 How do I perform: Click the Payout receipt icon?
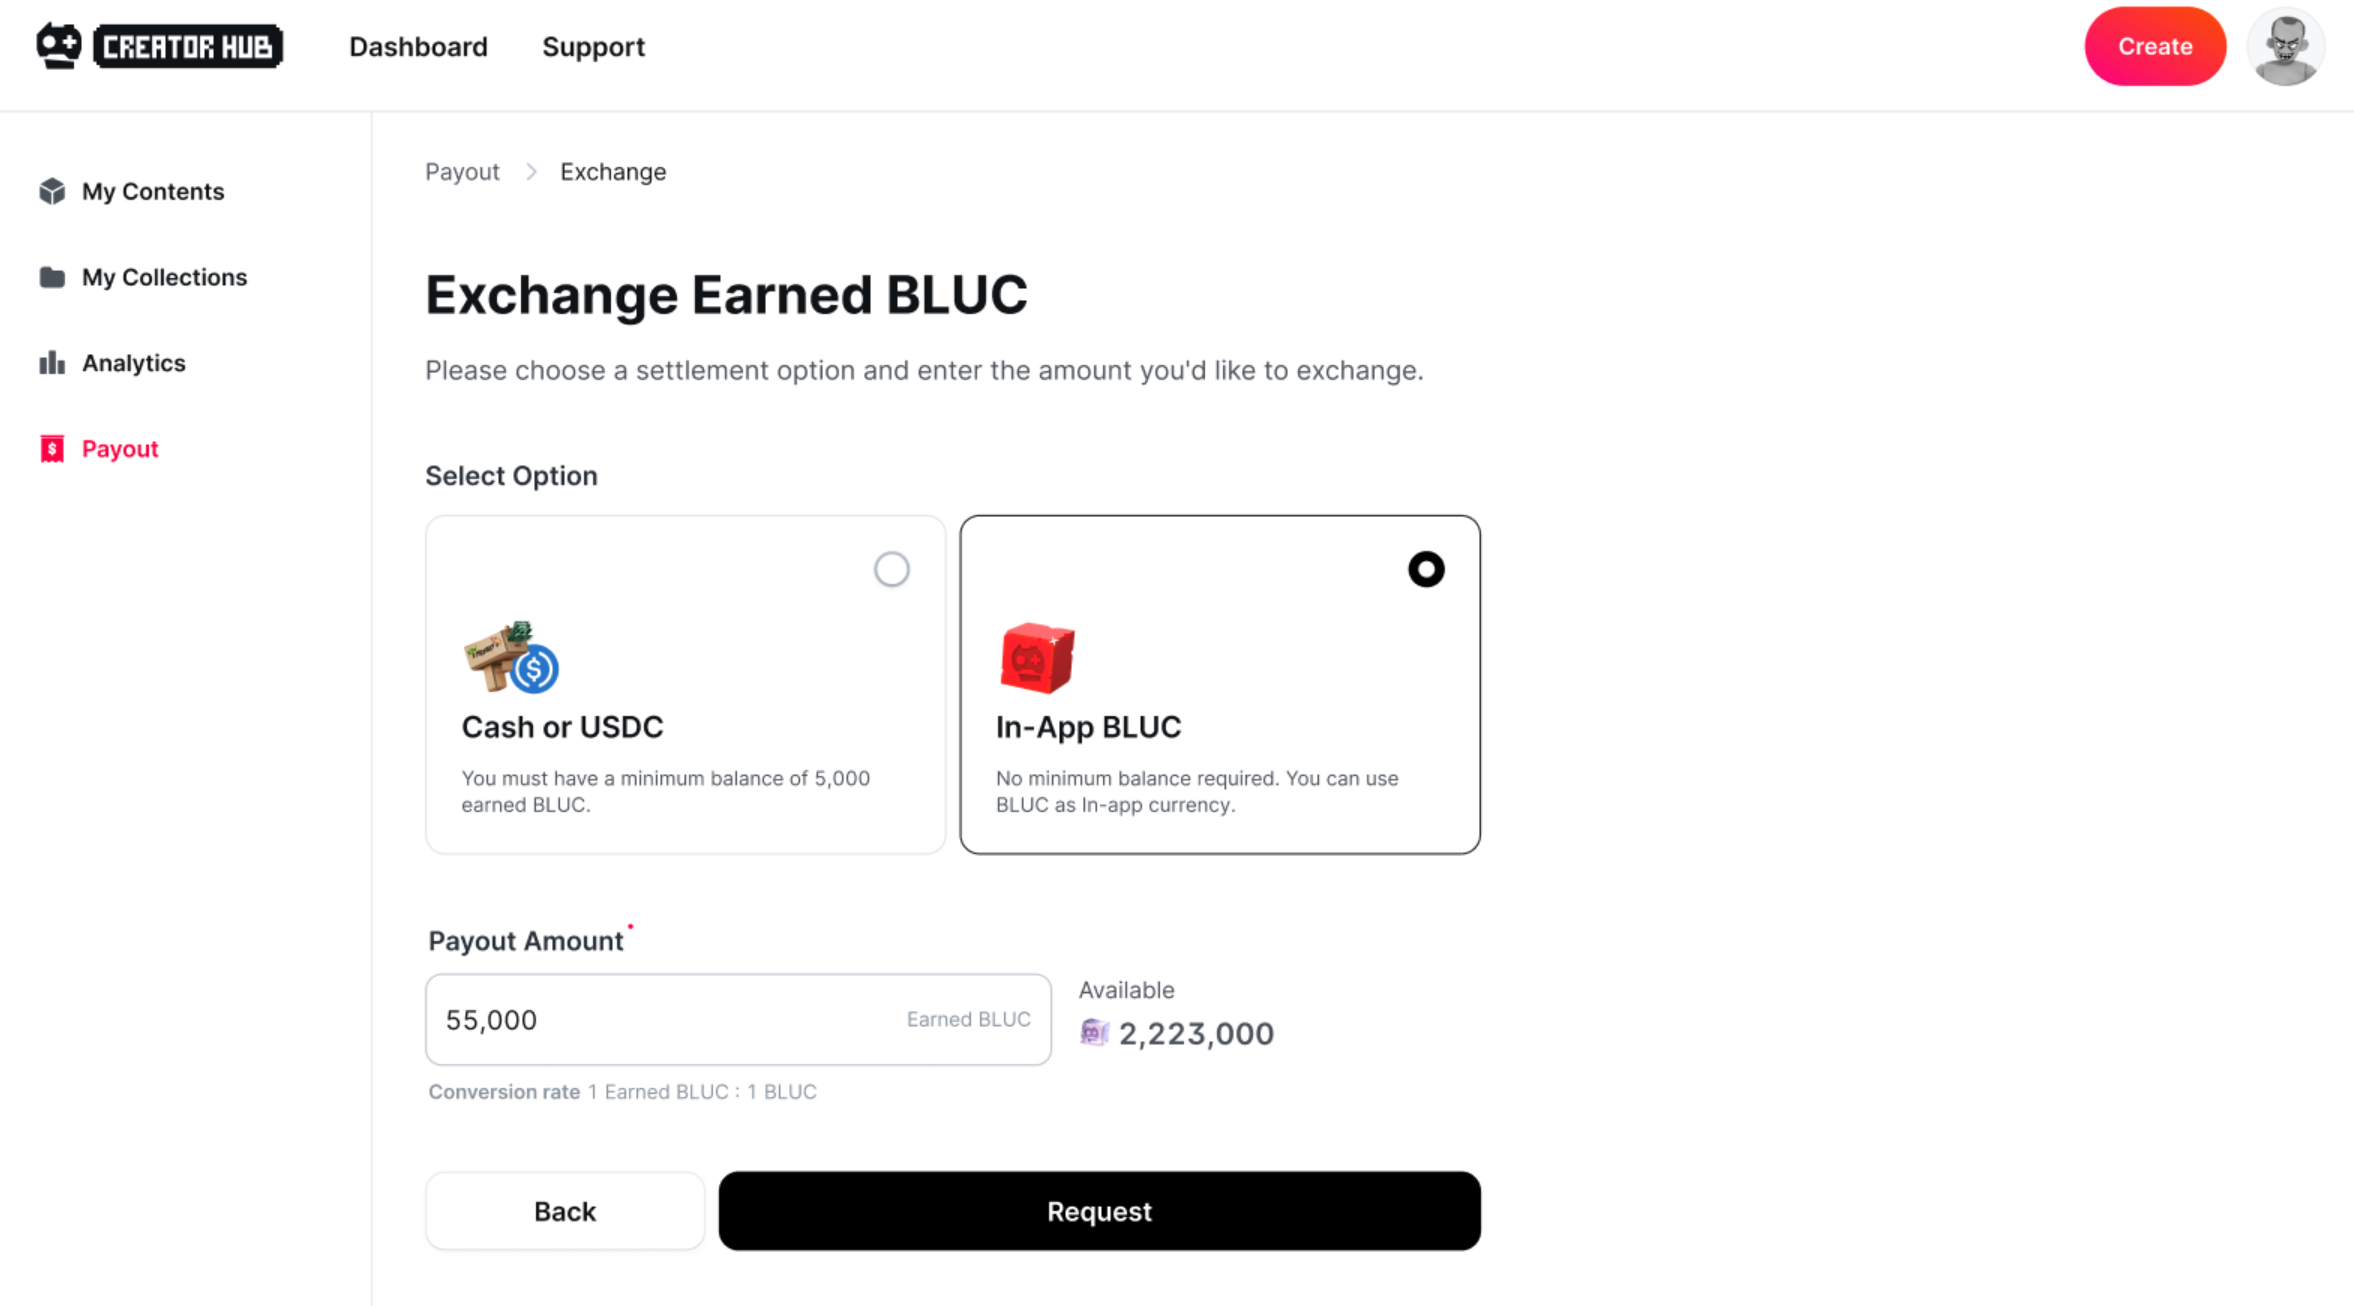52,449
